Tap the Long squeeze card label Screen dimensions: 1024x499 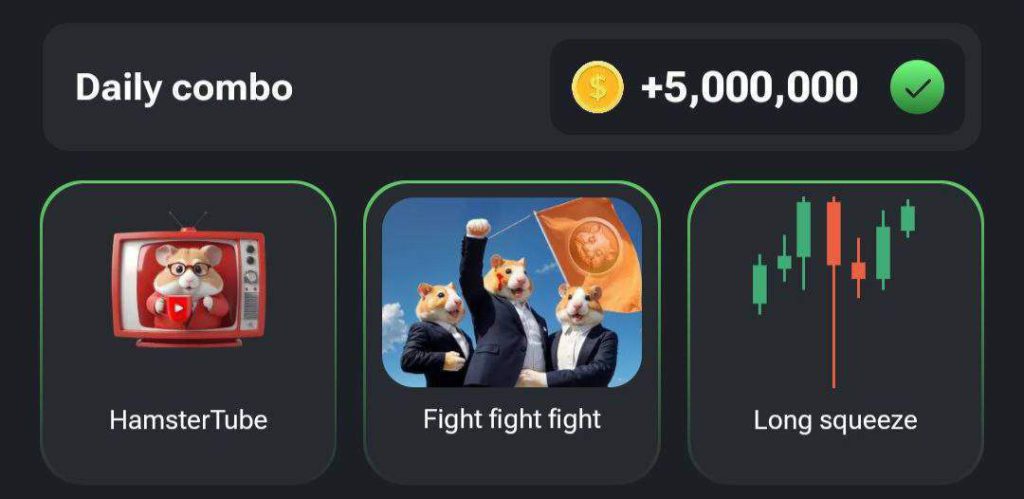tap(835, 420)
